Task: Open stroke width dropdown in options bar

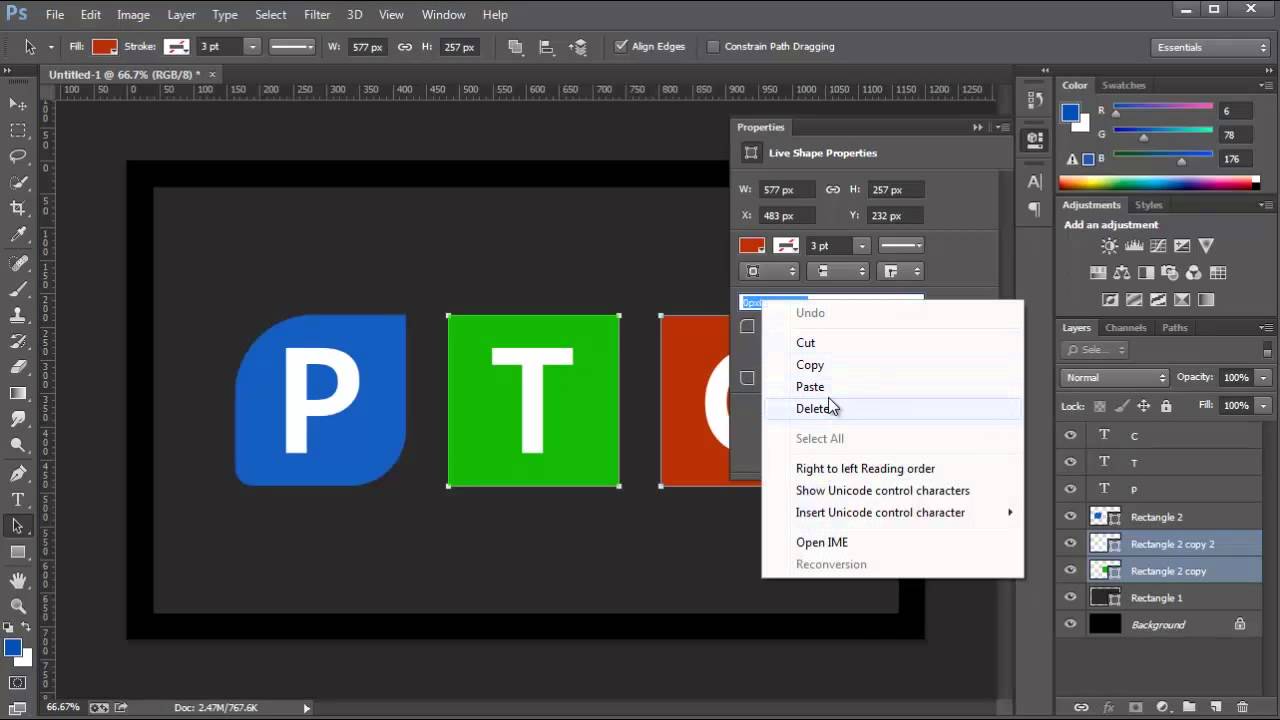Action: point(252,46)
